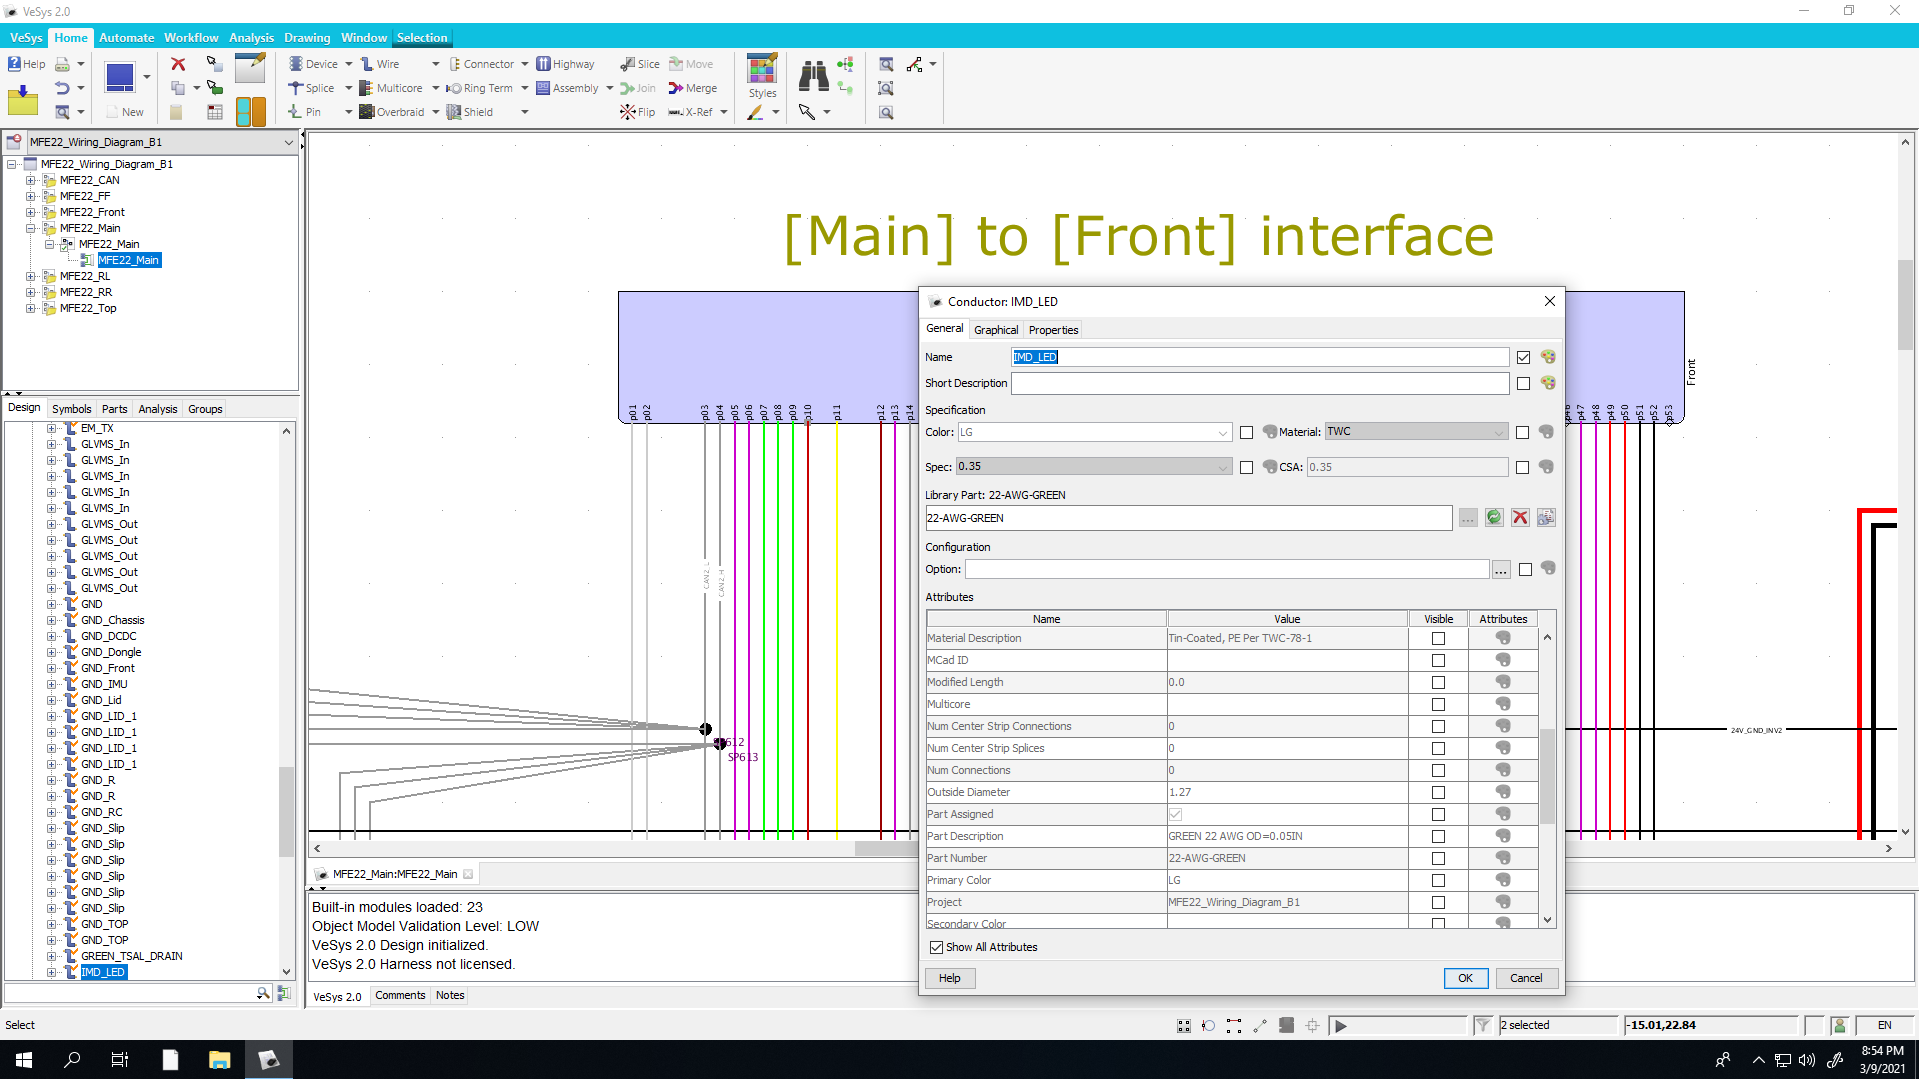Click the binoculars find icon
The height and width of the screenshot is (1079, 1919).
click(x=813, y=75)
